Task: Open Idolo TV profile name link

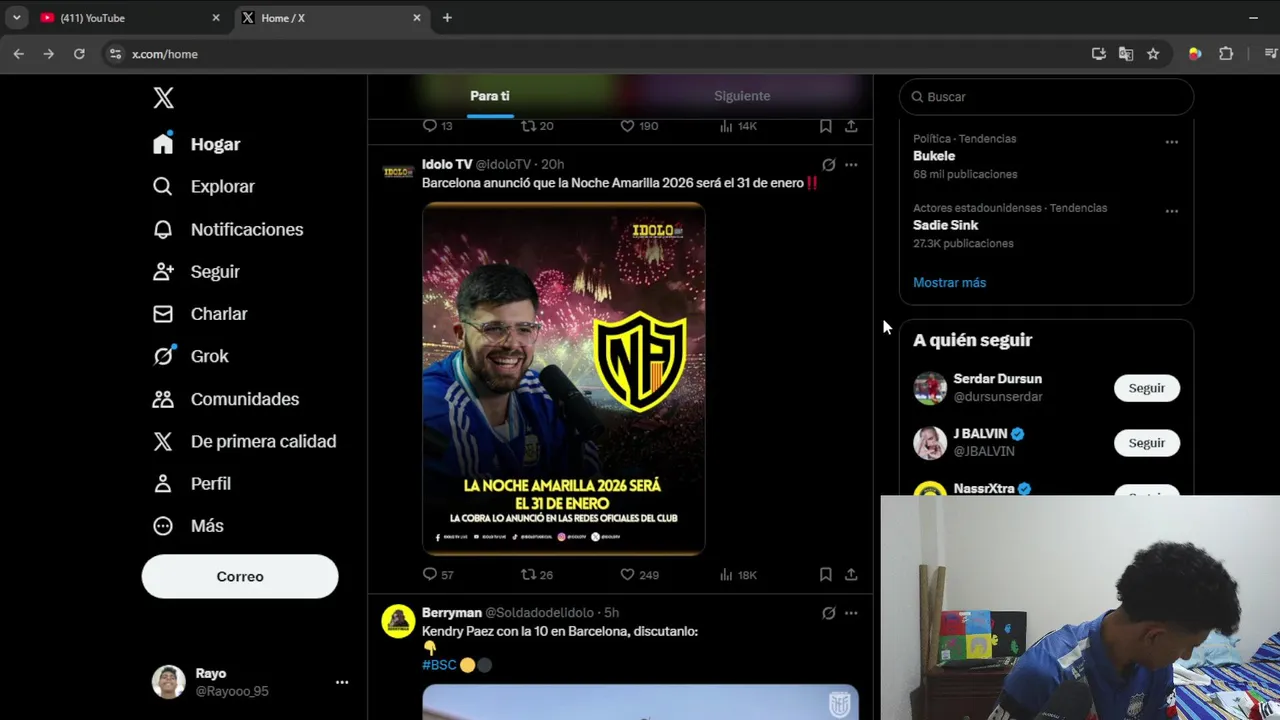Action: coord(447,164)
